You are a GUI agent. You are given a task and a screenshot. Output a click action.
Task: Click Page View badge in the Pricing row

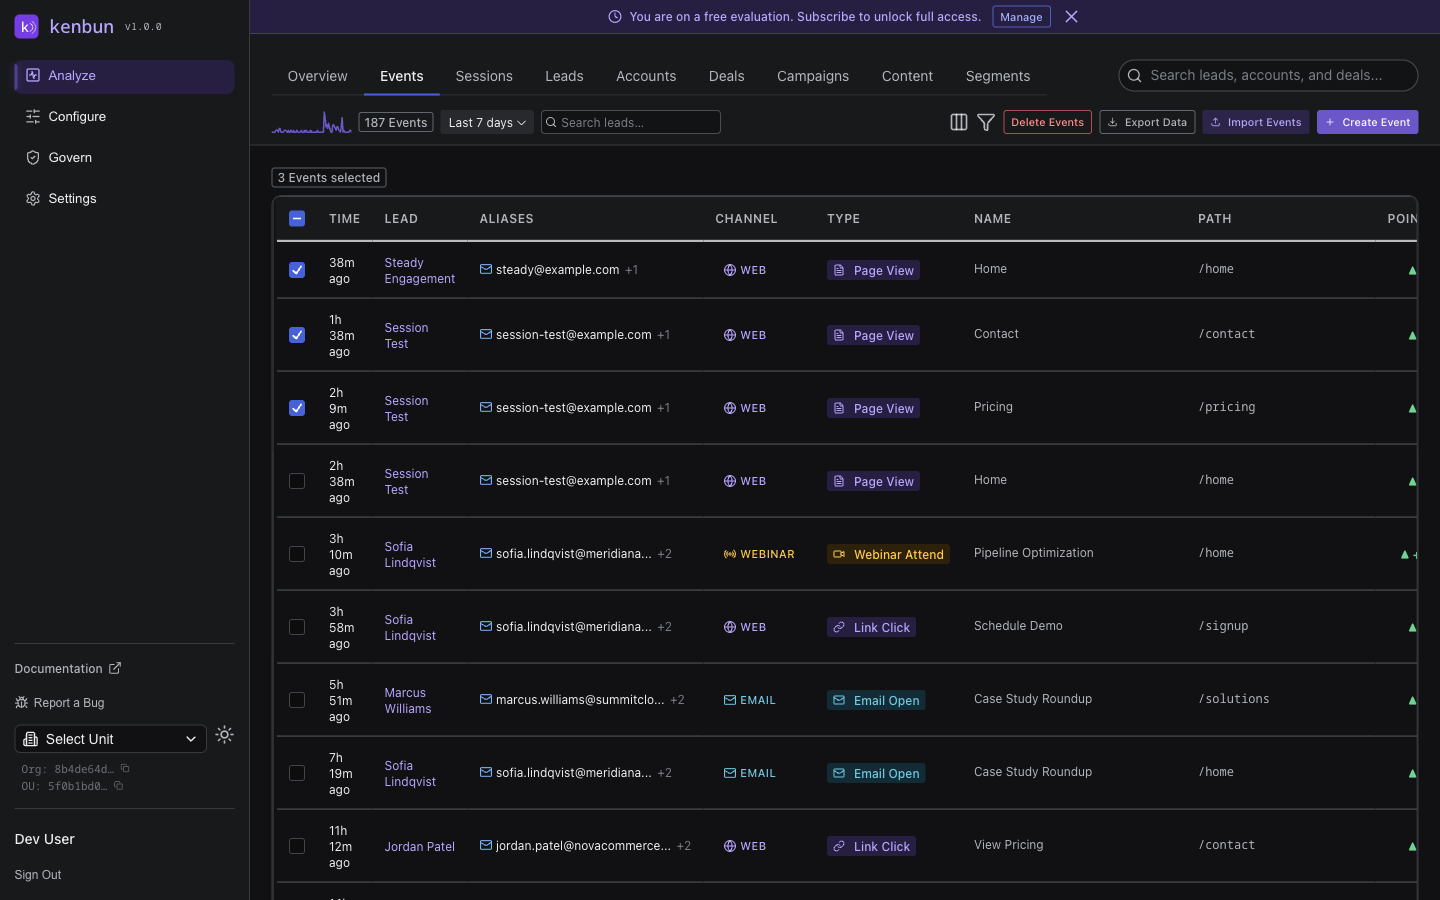[x=873, y=408]
